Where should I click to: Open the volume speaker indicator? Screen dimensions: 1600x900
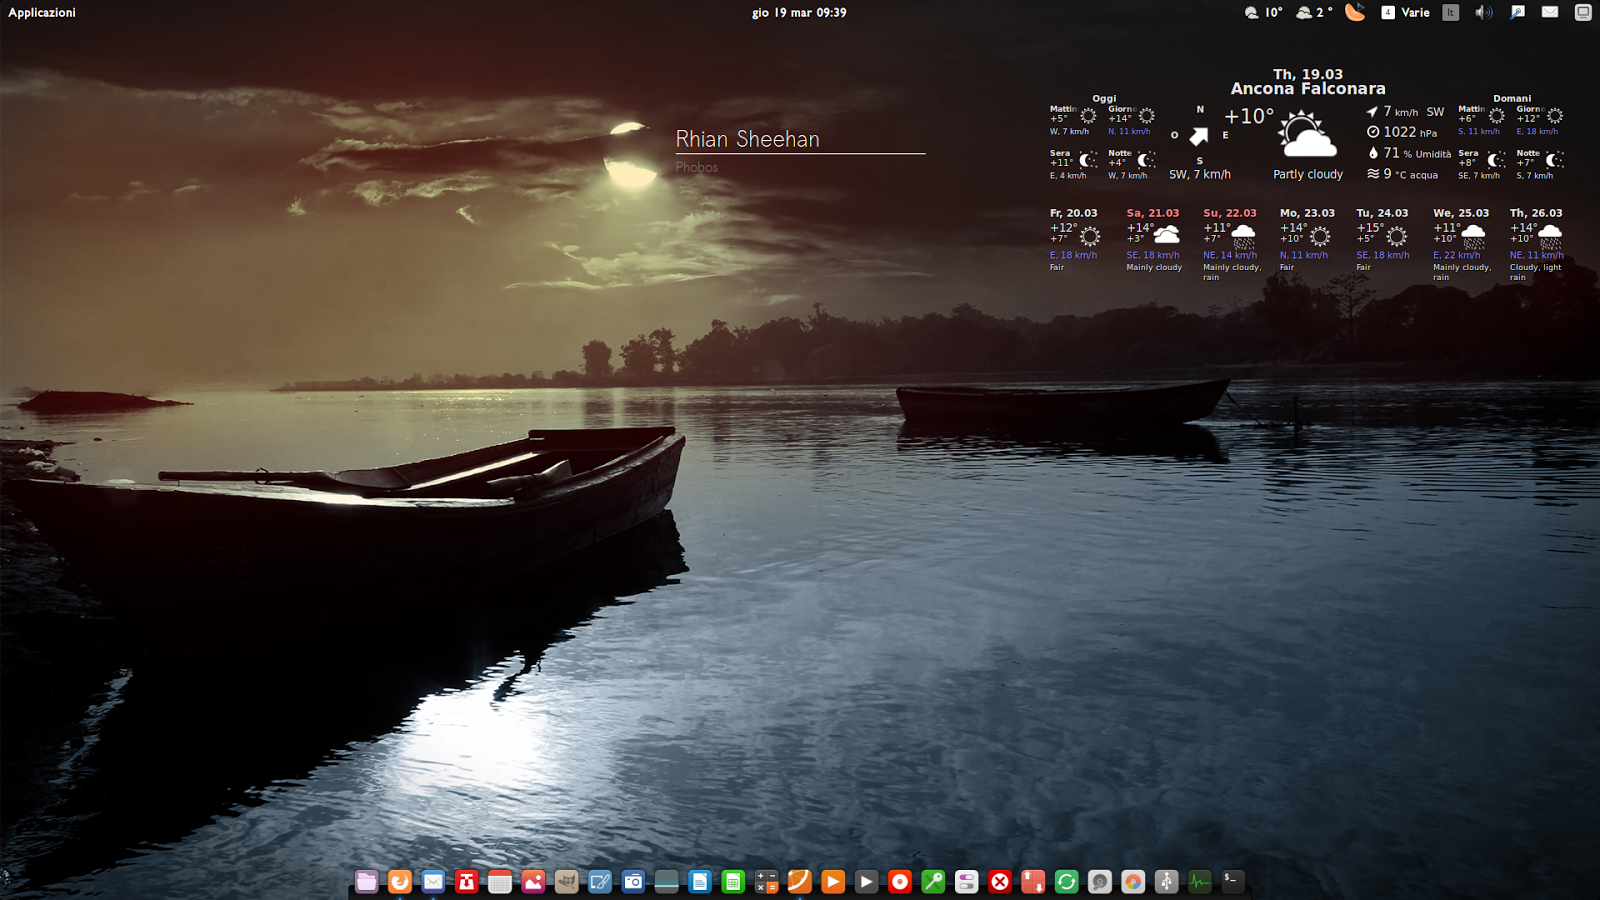tap(1484, 13)
